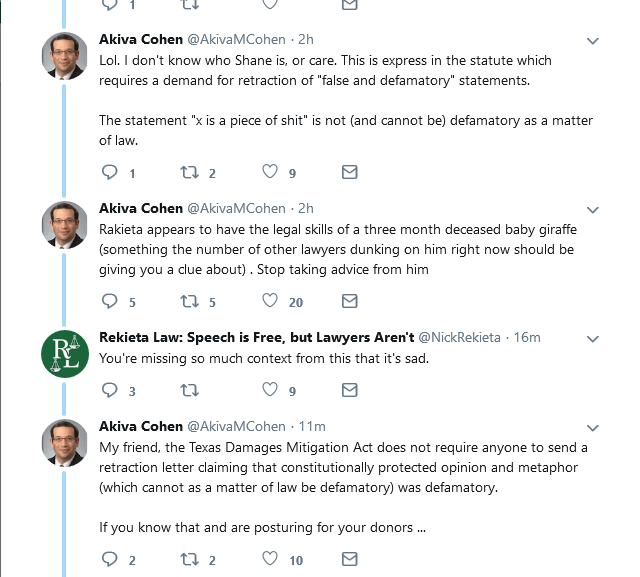This screenshot has height=577, width=640.
Task: Reply to the Rekieta Law 'missing context' tweet
Action: click(x=109, y=390)
